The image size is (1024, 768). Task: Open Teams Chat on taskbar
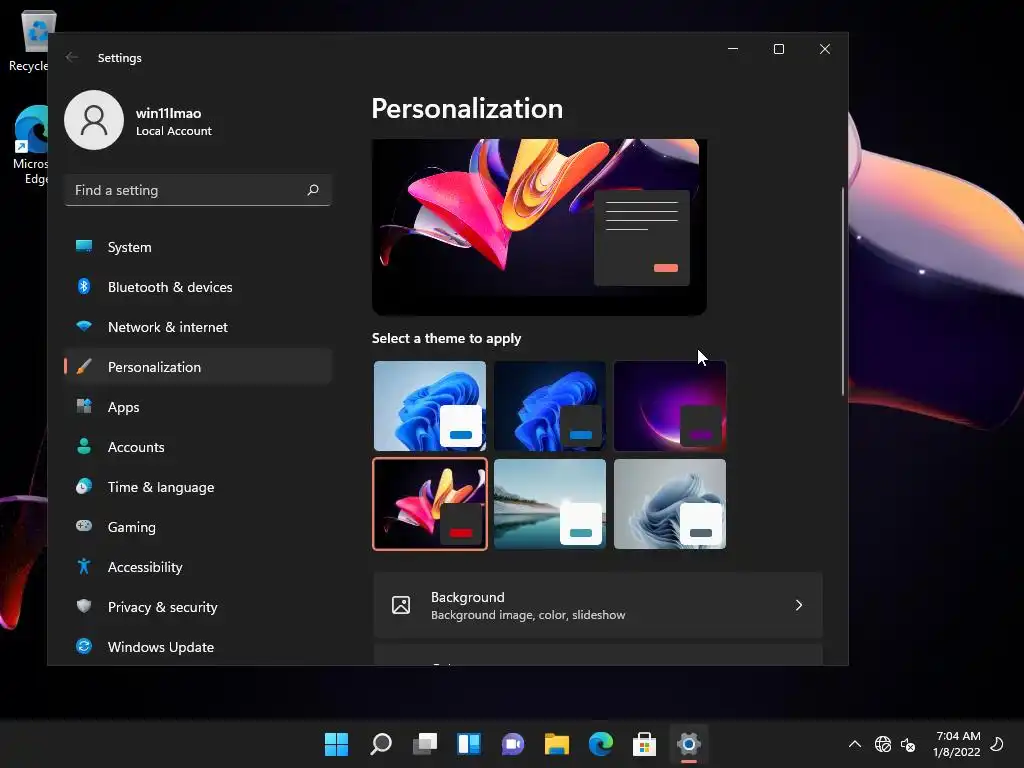tap(513, 744)
